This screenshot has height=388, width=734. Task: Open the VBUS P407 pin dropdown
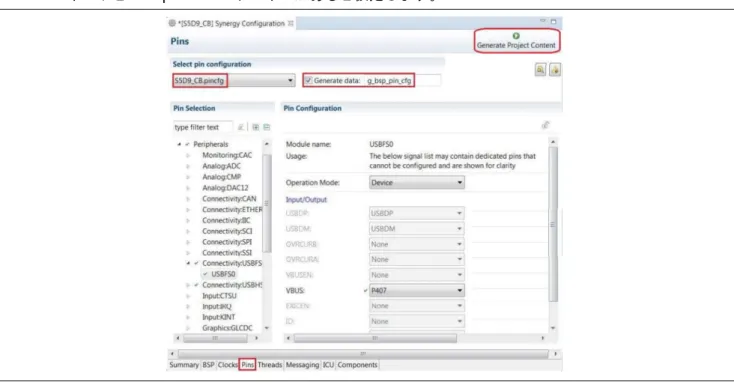pos(417,291)
